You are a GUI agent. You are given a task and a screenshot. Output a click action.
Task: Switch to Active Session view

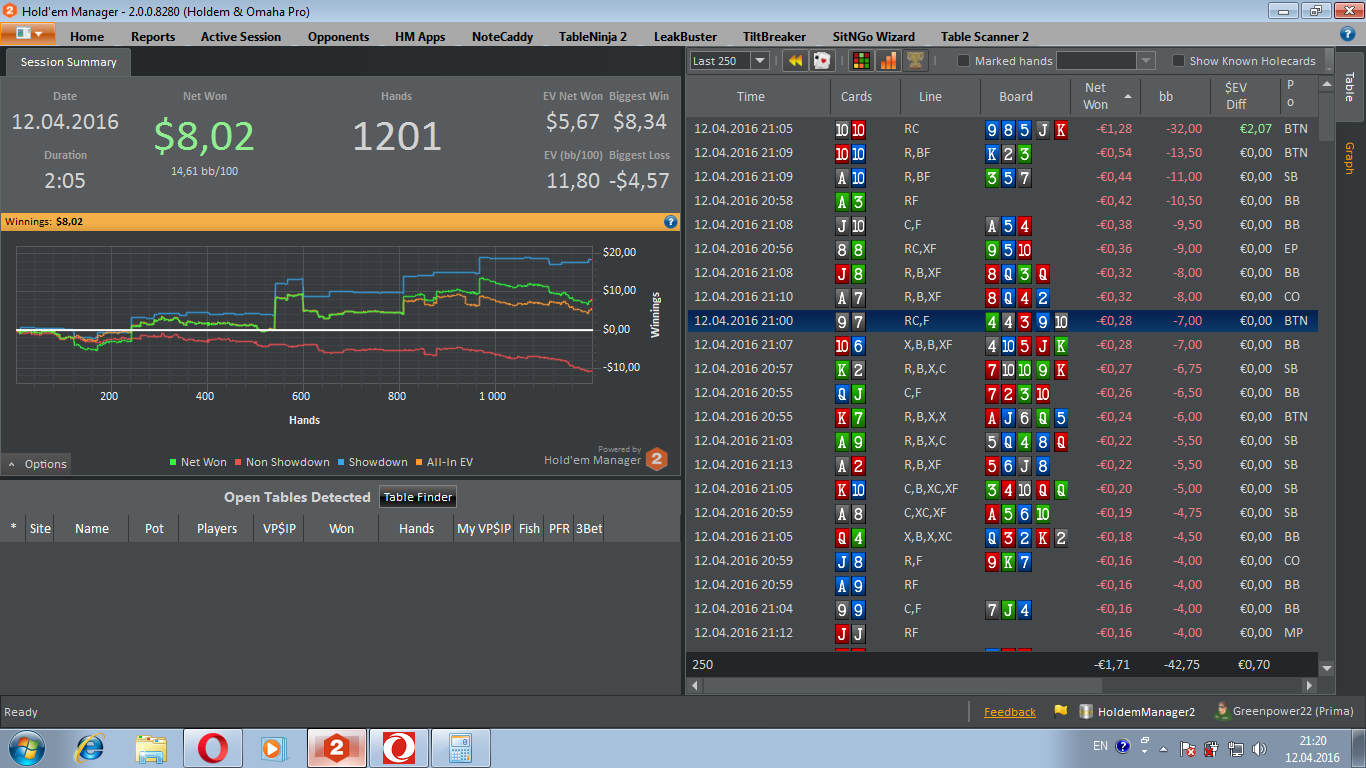coord(241,36)
